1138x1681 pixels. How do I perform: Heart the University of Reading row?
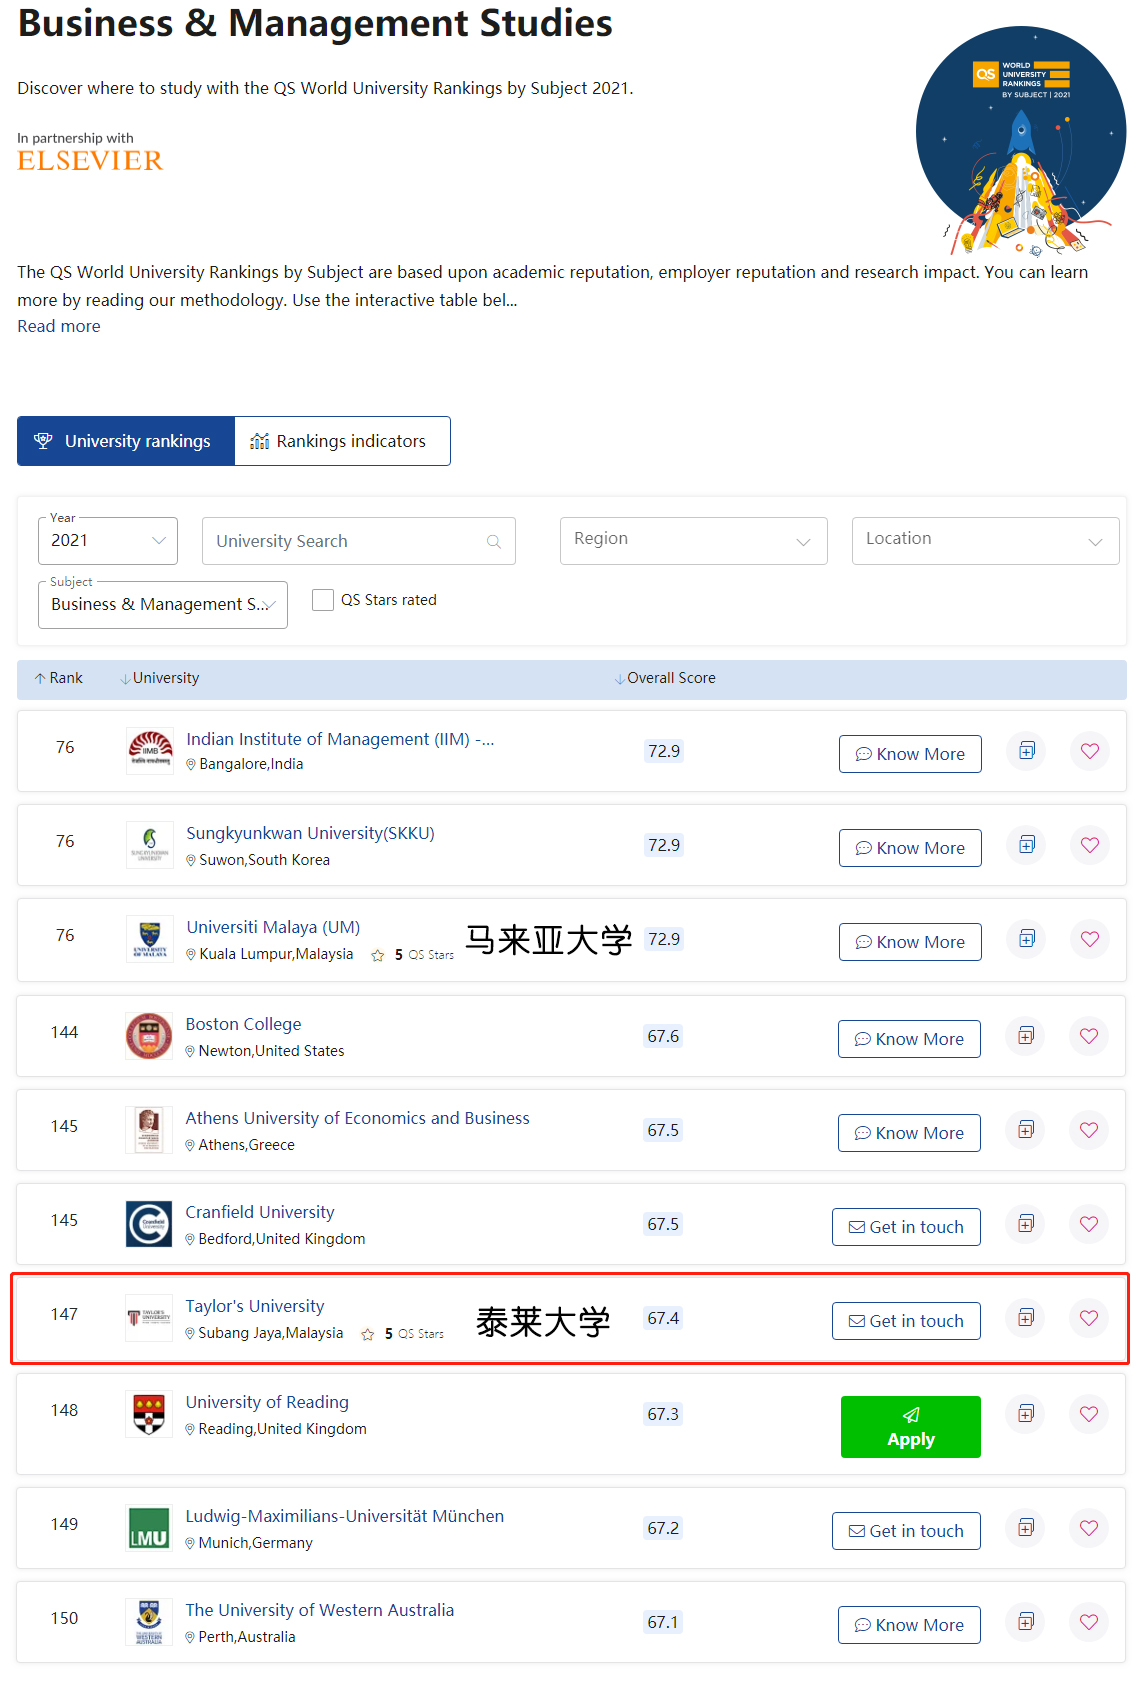tap(1089, 1414)
